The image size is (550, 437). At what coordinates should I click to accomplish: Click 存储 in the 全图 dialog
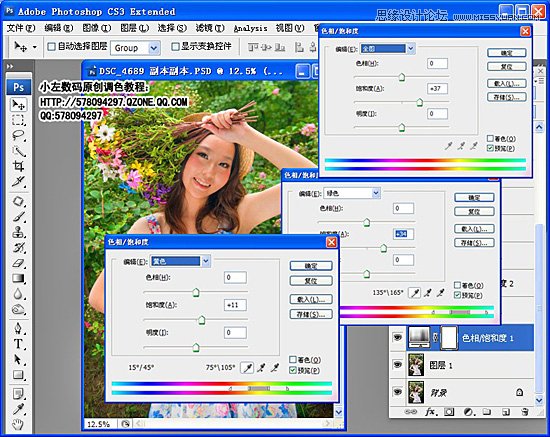pyautogui.click(x=507, y=97)
